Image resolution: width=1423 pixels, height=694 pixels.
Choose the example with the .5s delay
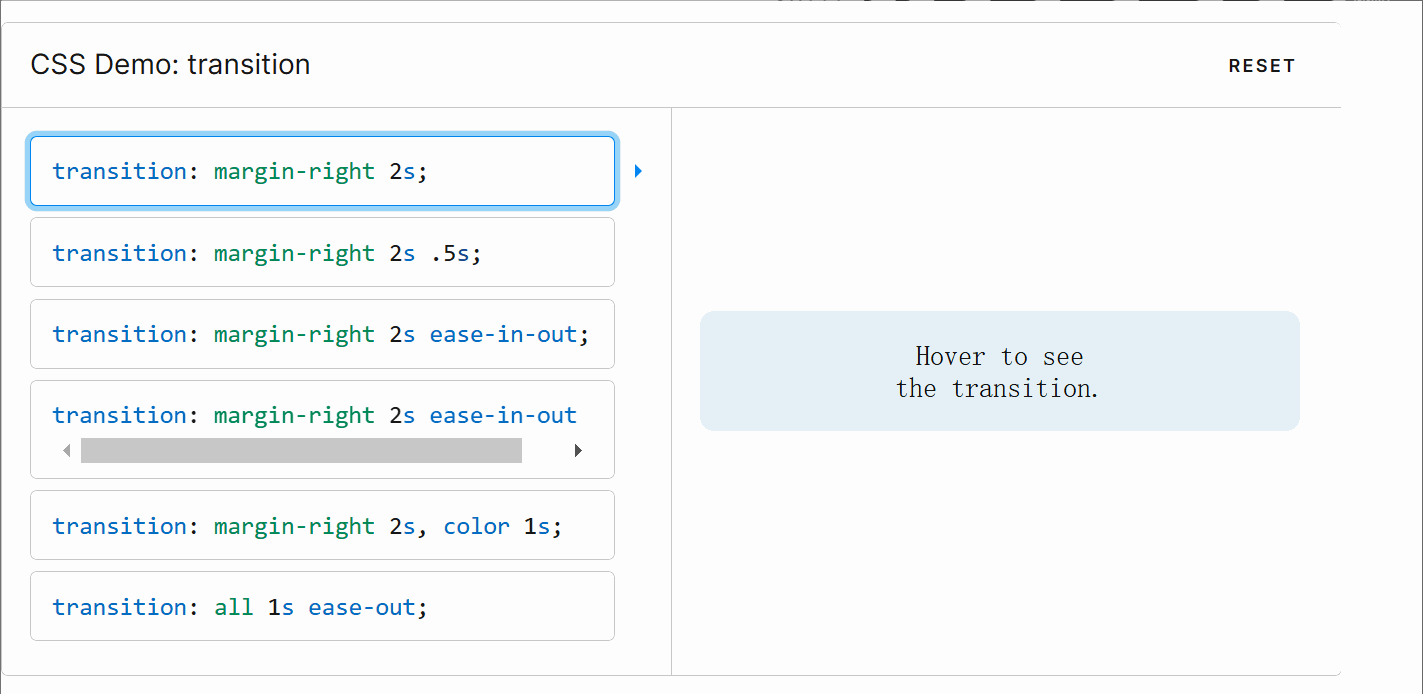click(x=322, y=252)
